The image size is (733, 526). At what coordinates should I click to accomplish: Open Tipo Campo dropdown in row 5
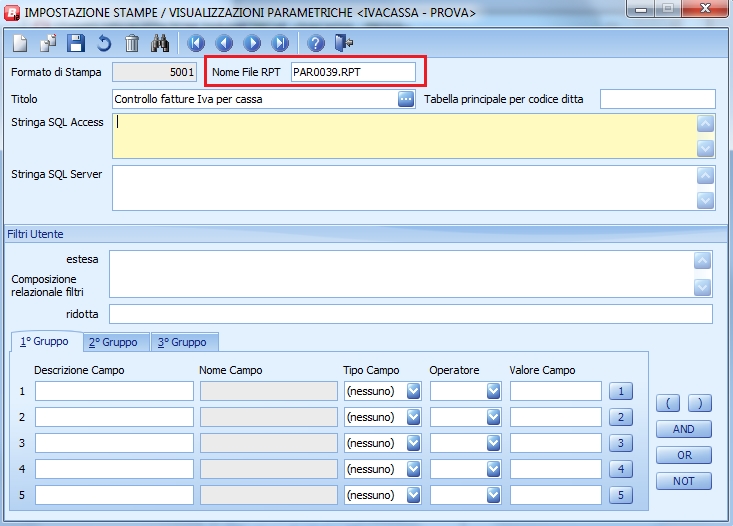413,495
